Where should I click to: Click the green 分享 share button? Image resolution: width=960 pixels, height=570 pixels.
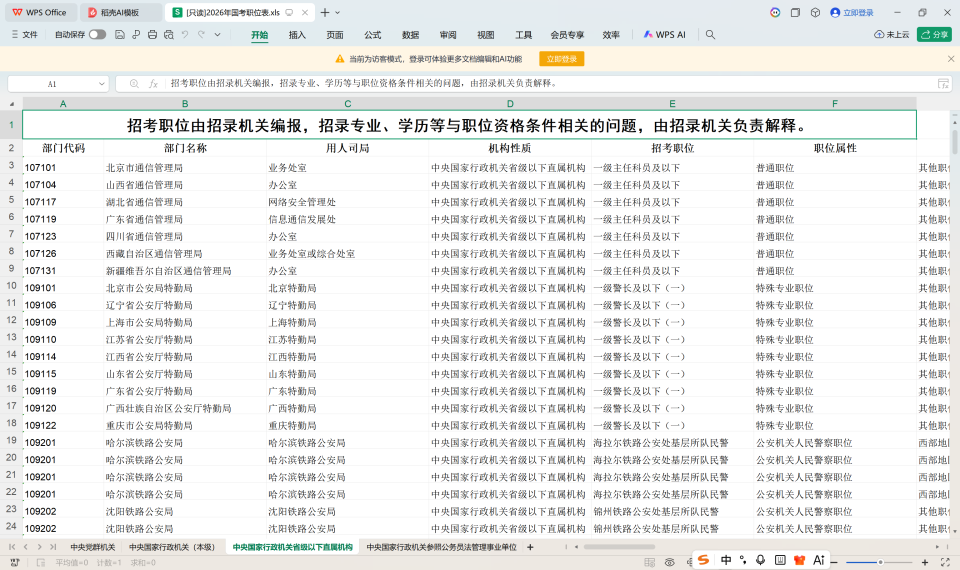[x=935, y=34]
